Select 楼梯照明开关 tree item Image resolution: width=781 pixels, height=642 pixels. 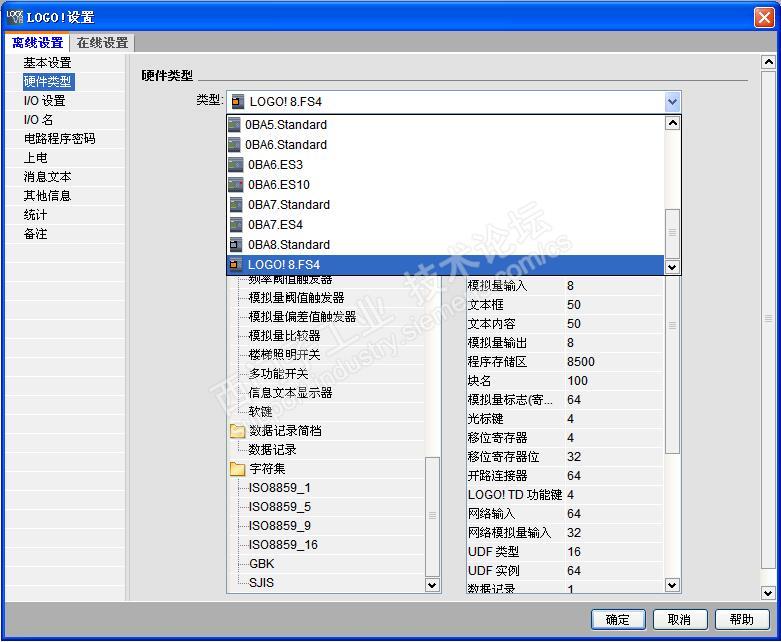point(284,355)
